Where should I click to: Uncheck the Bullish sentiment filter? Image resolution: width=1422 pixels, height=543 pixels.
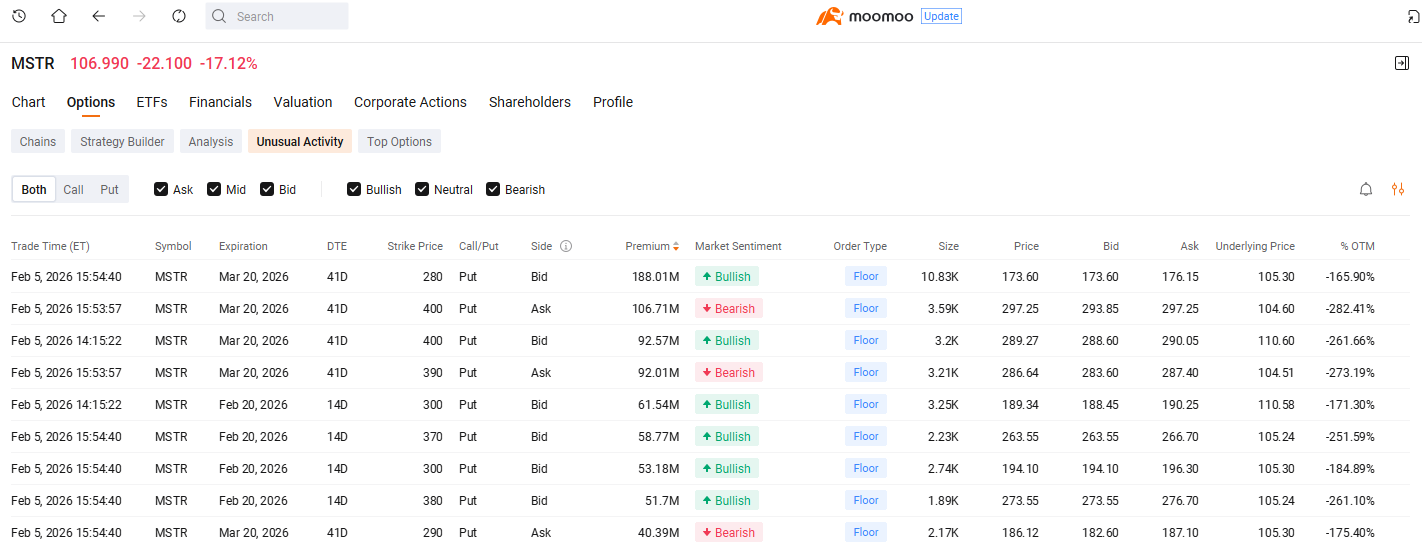tap(354, 189)
